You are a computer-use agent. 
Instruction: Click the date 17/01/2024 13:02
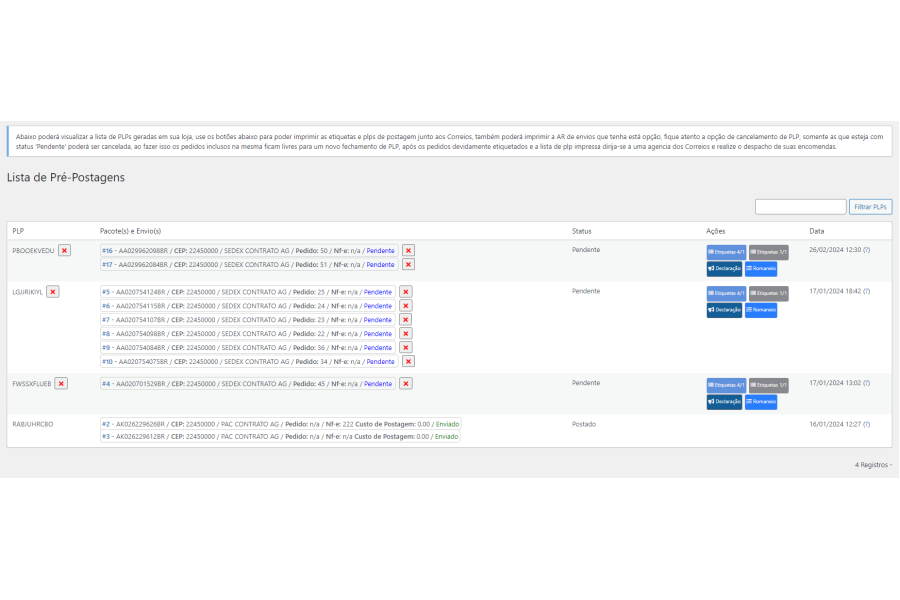pos(835,383)
